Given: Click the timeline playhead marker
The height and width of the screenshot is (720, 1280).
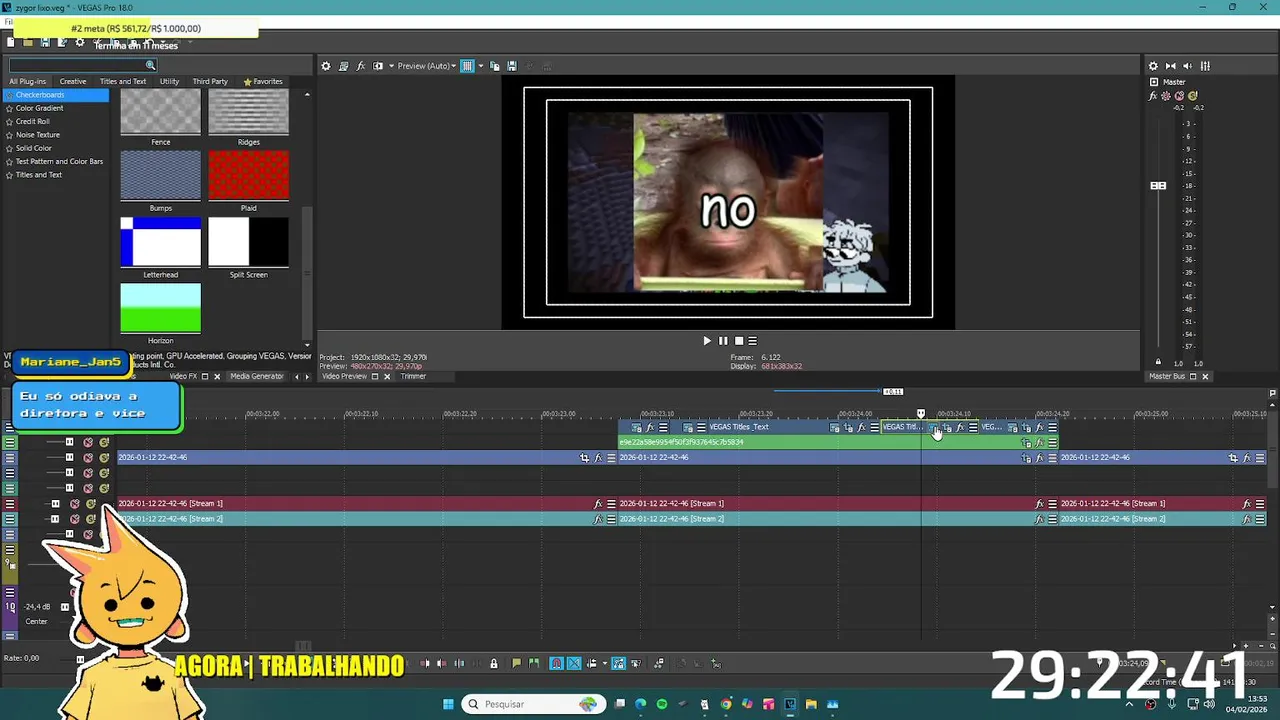Looking at the screenshot, I should [921, 413].
